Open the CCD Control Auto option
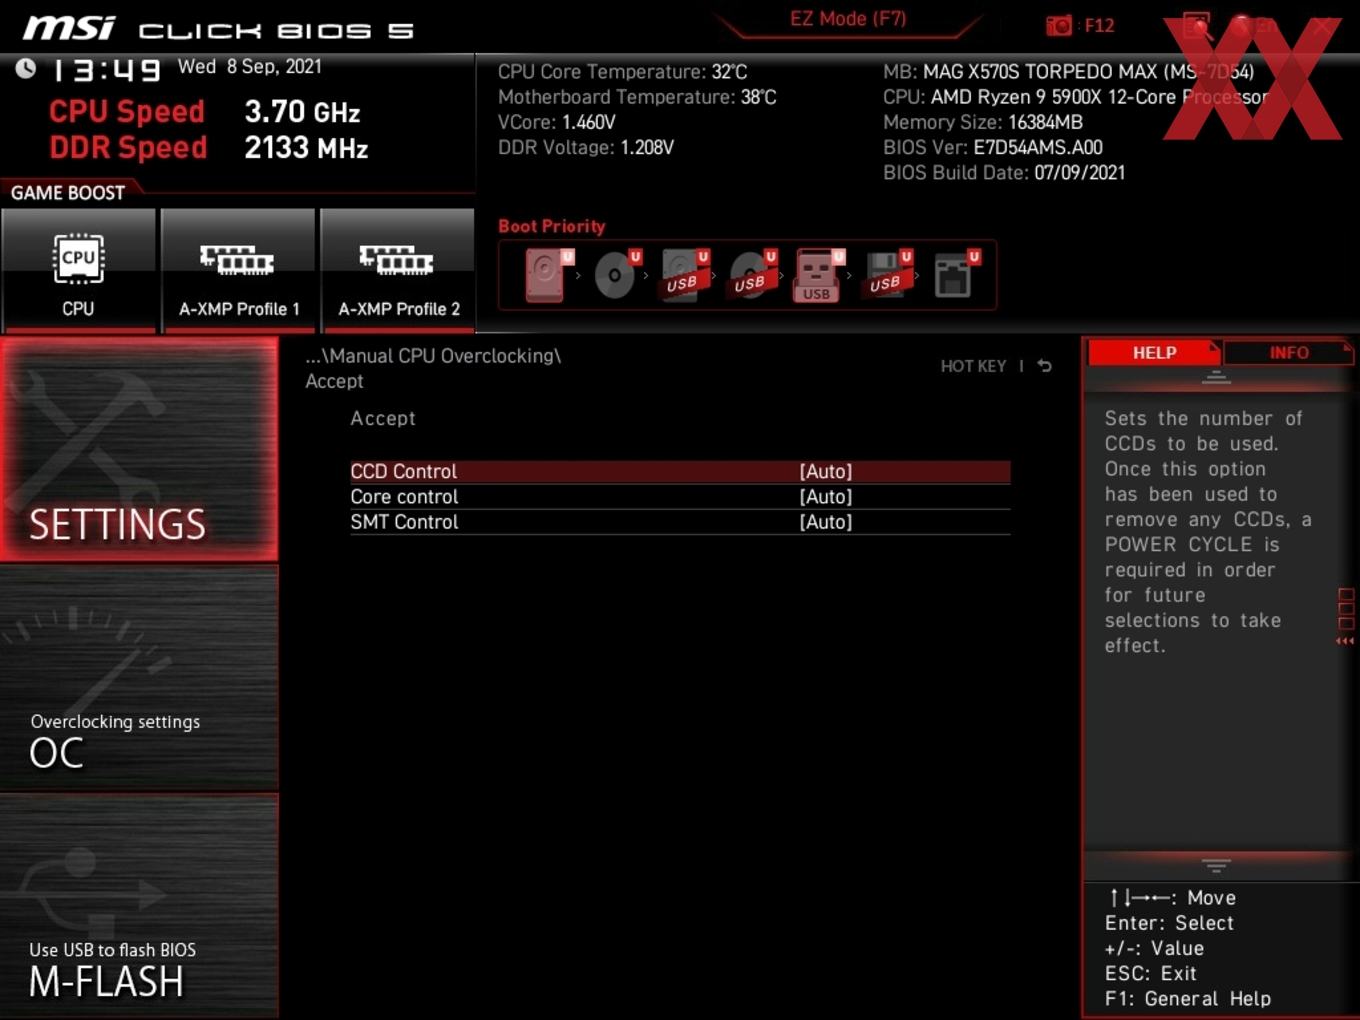The width and height of the screenshot is (1360, 1020). coord(826,472)
